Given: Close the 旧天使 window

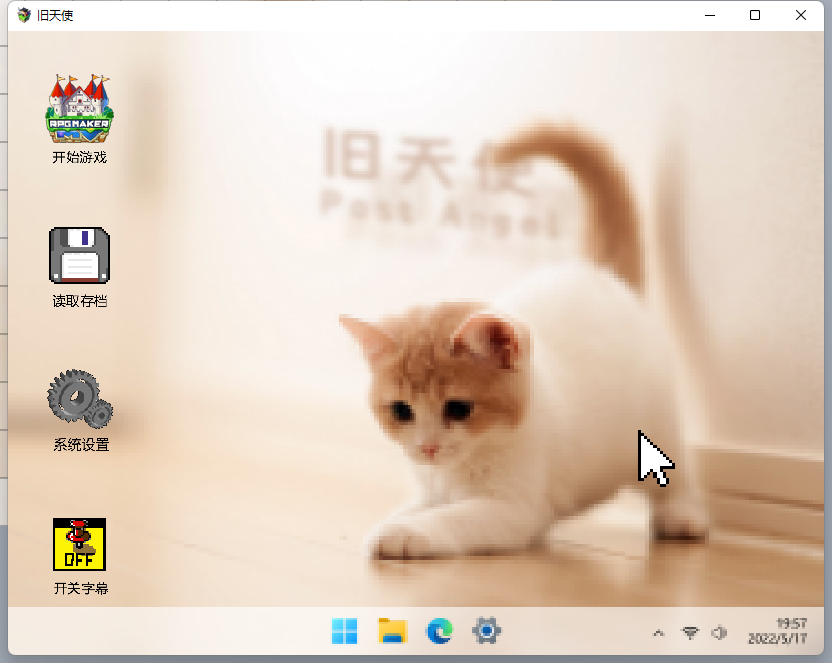Looking at the screenshot, I should point(801,15).
